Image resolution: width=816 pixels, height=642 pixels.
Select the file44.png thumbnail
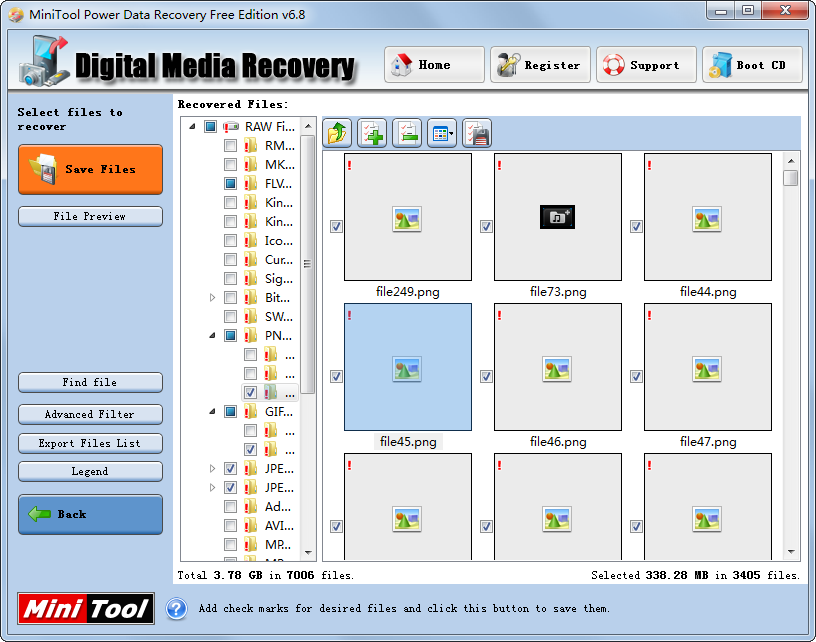tap(708, 217)
